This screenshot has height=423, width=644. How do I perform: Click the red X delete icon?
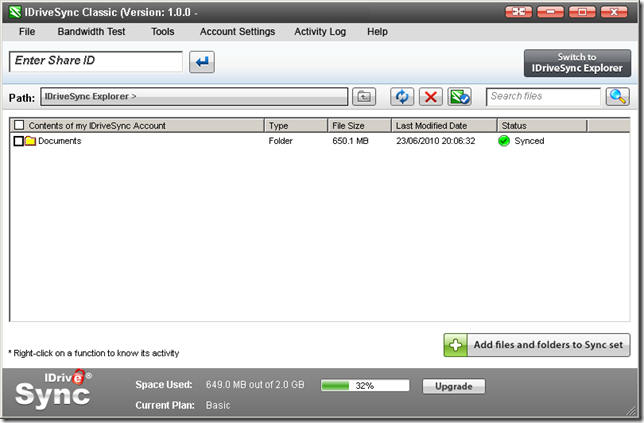tap(430, 97)
